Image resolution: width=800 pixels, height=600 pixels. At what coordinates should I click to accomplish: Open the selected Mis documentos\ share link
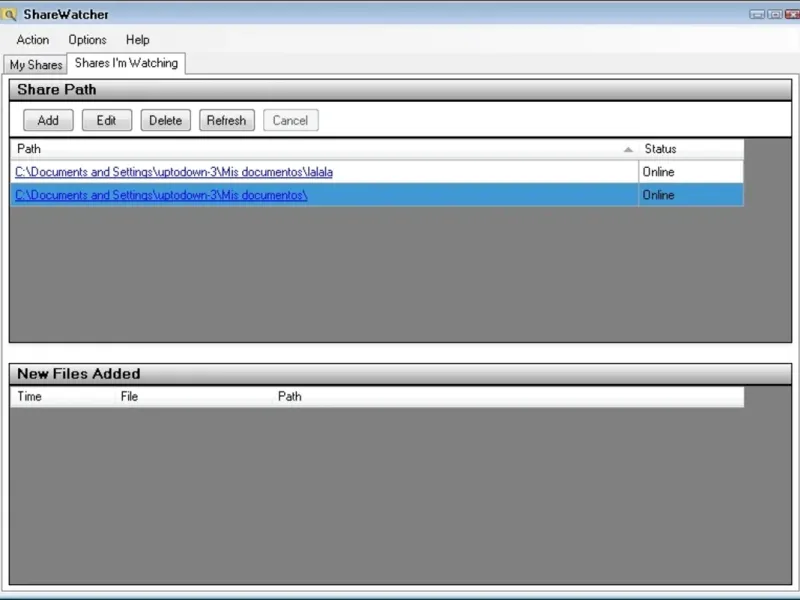click(161, 195)
